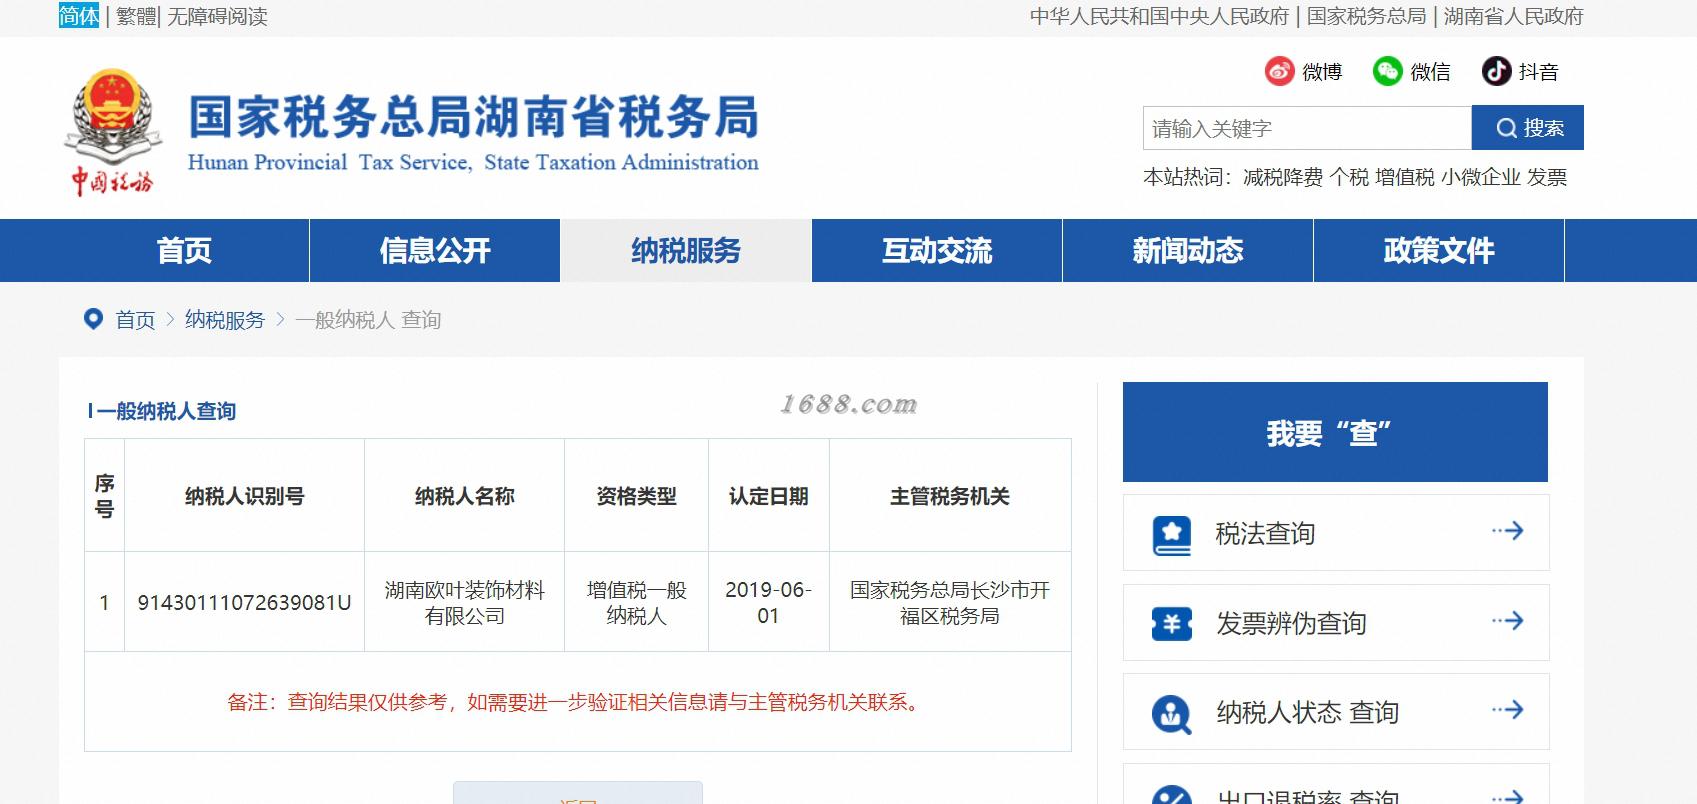Click hot word 增值税
Image resolution: width=1697 pixels, height=804 pixels.
pyautogui.click(x=1404, y=177)
